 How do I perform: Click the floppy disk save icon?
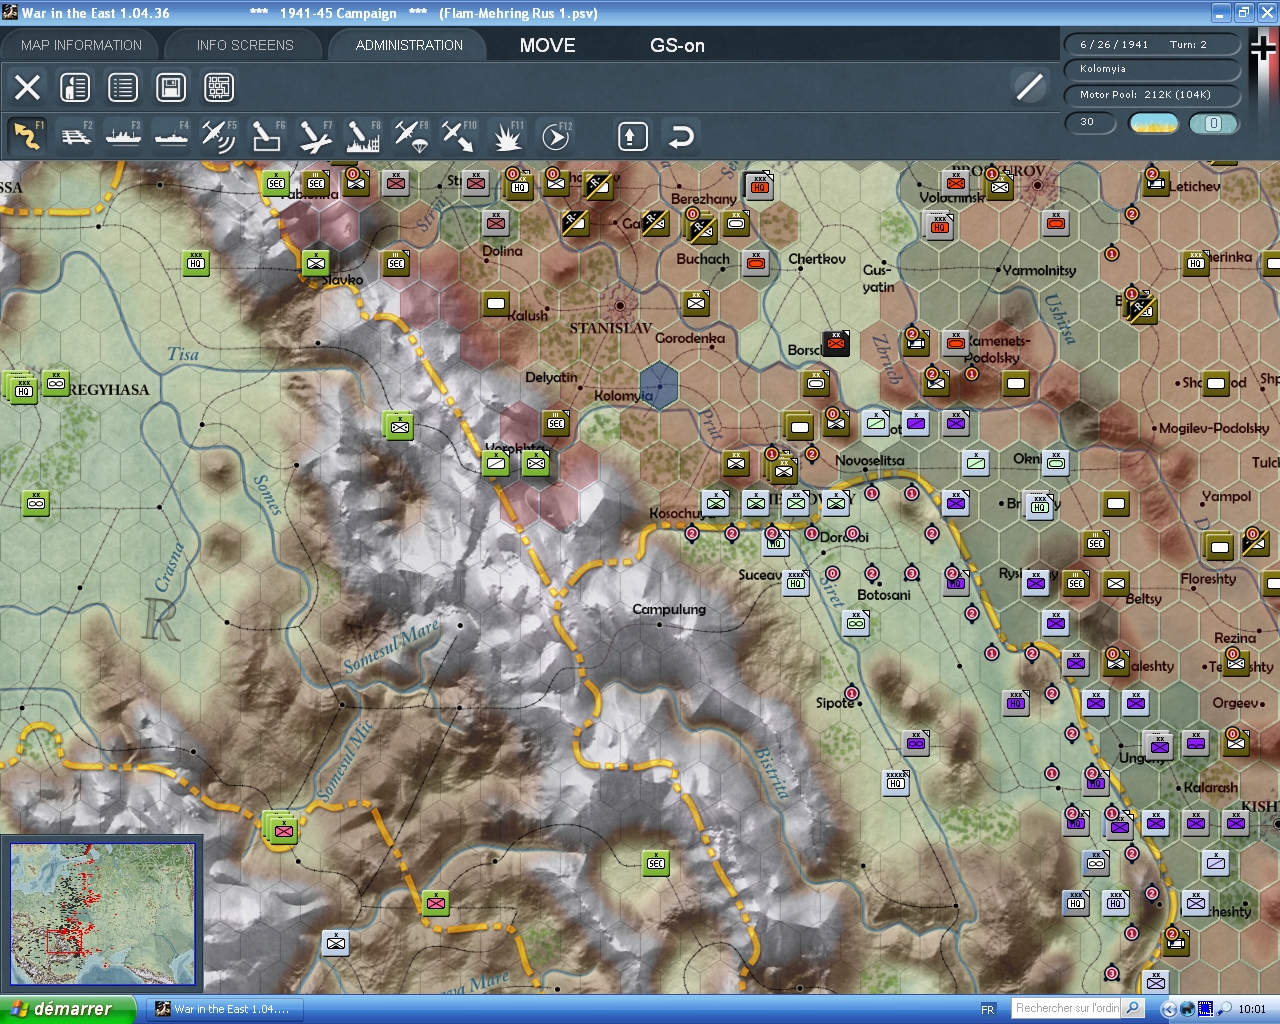(171, 87)
